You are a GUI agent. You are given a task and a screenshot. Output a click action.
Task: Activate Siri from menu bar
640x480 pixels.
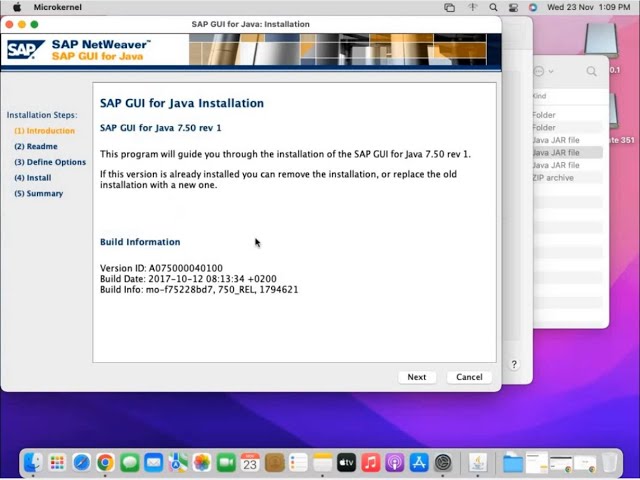[x=533, y=7]
